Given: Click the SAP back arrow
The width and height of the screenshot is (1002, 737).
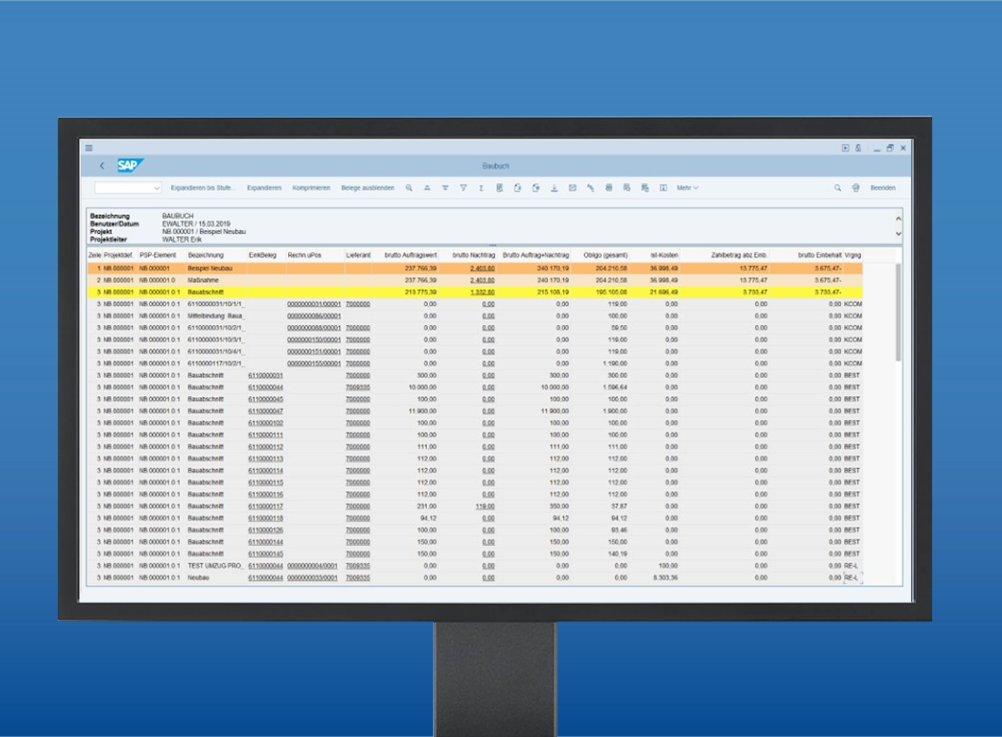Looking at the screenshot, I should 101,166.
